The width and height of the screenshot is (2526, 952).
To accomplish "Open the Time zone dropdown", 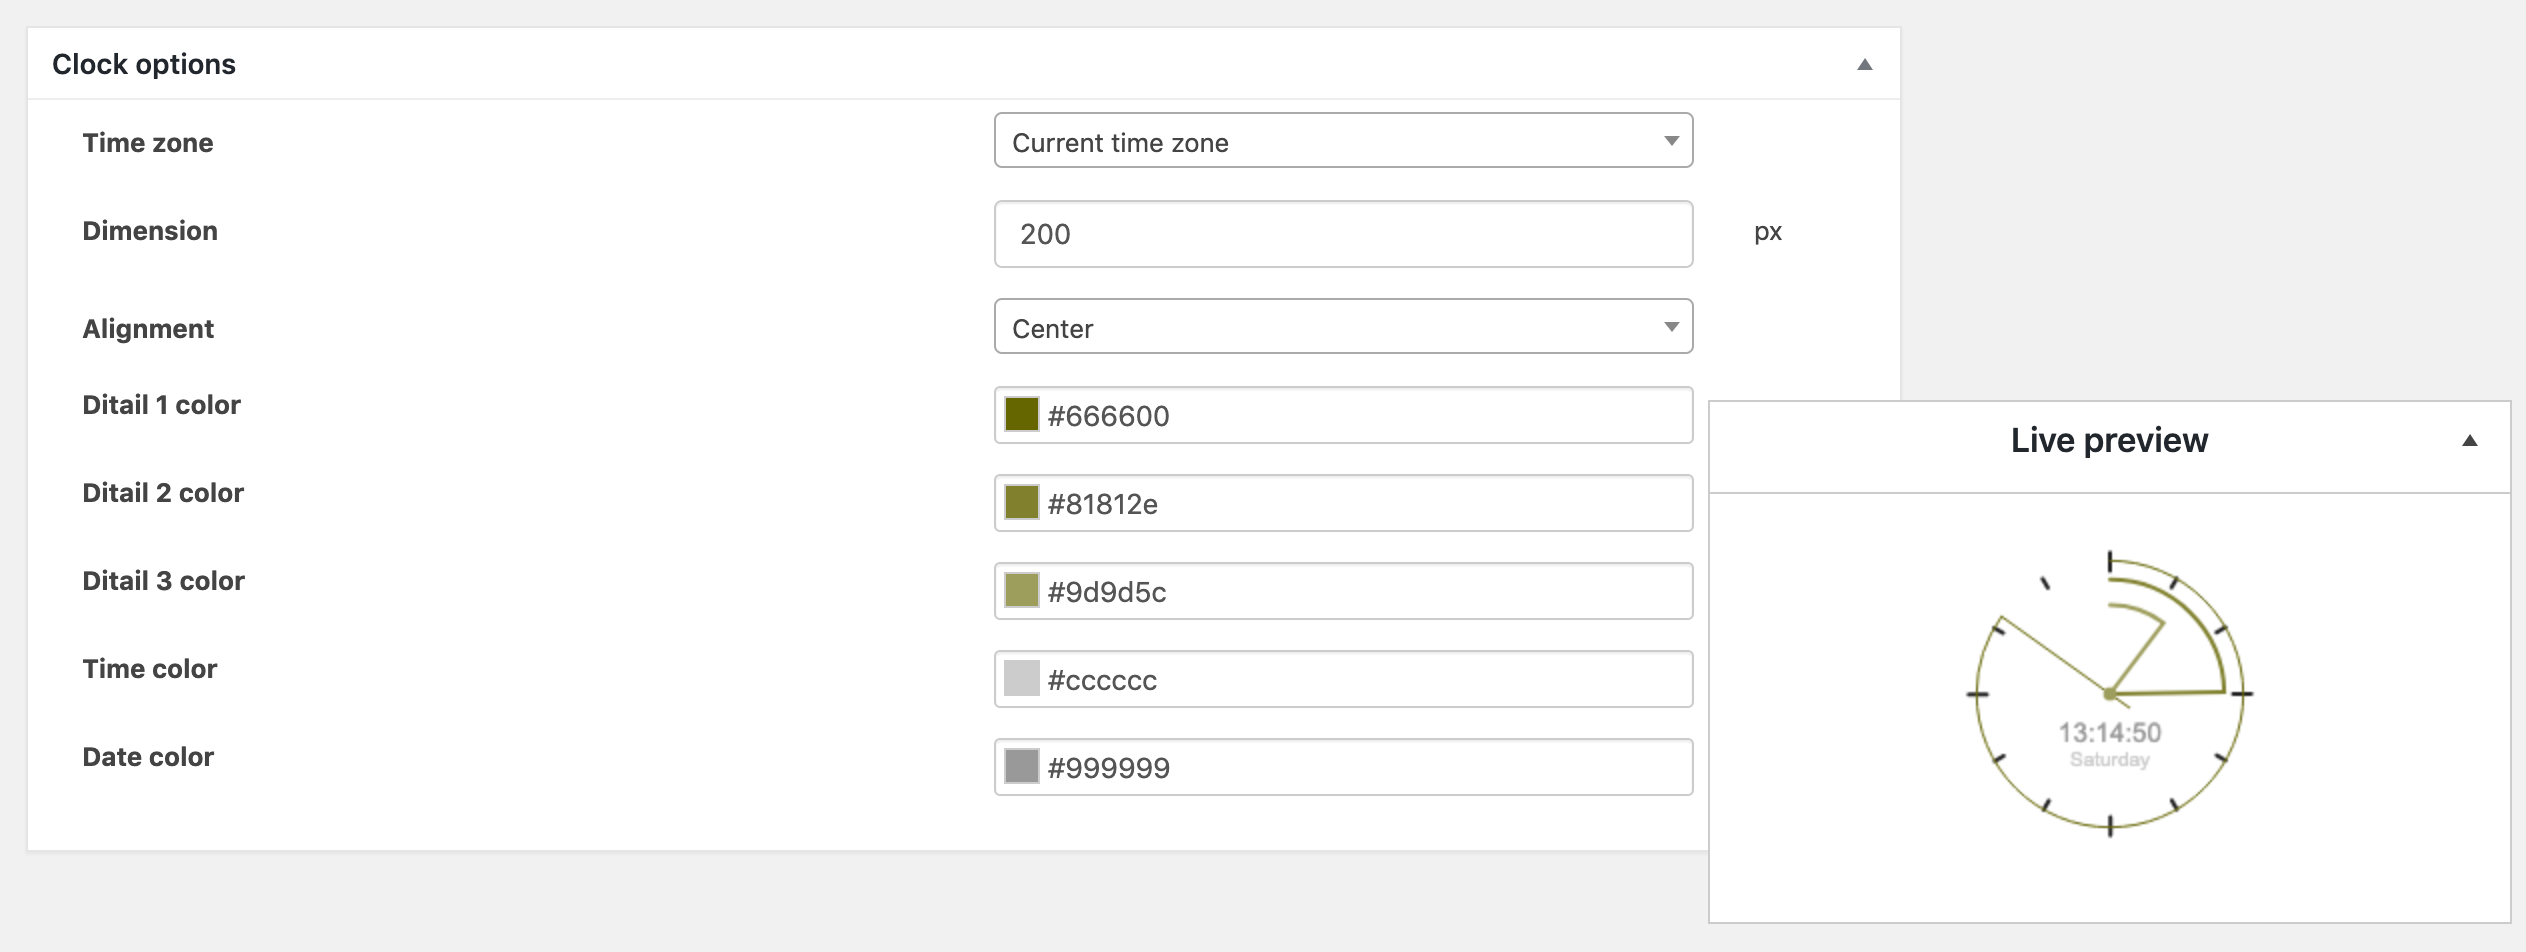I will click(1343, 141).
